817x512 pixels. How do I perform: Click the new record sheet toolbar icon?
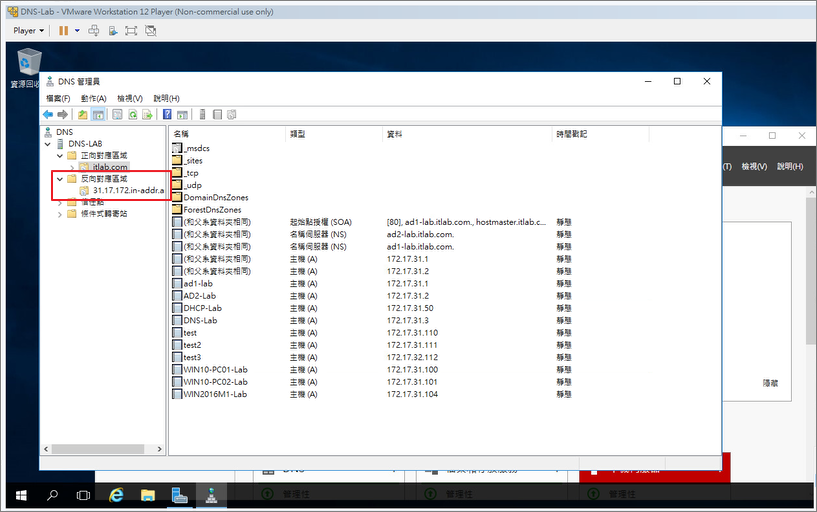[217, 115]
